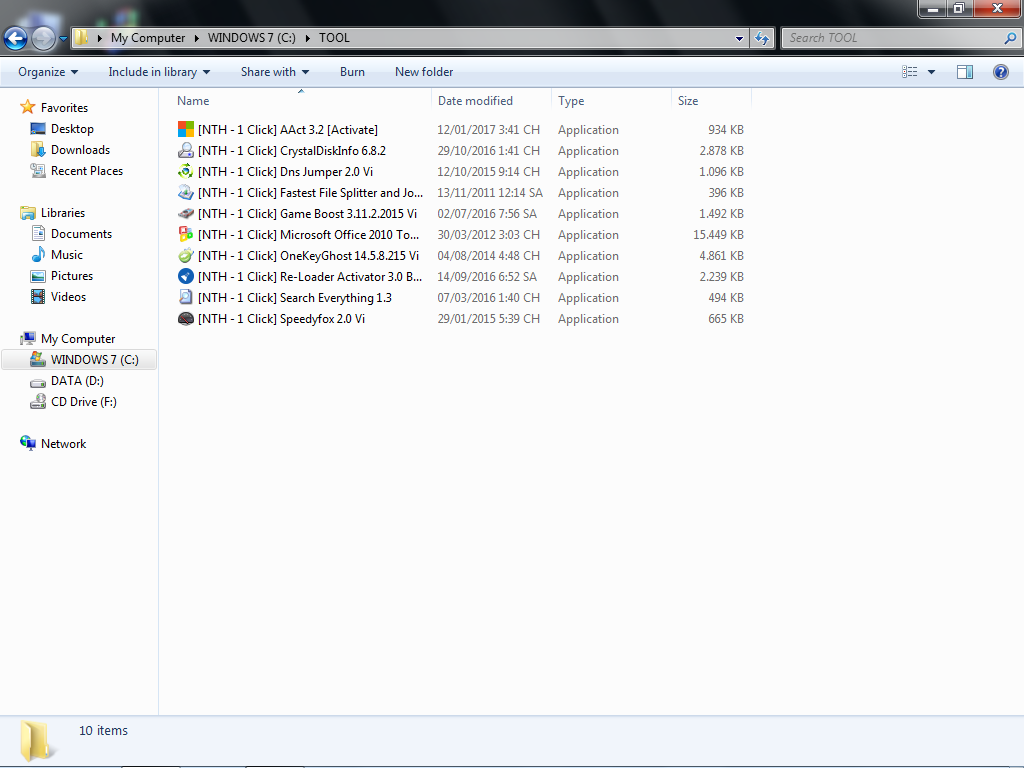Click the Speedyfox 2.0 Vi icon
1024x768 pixels.
(186, 319)
